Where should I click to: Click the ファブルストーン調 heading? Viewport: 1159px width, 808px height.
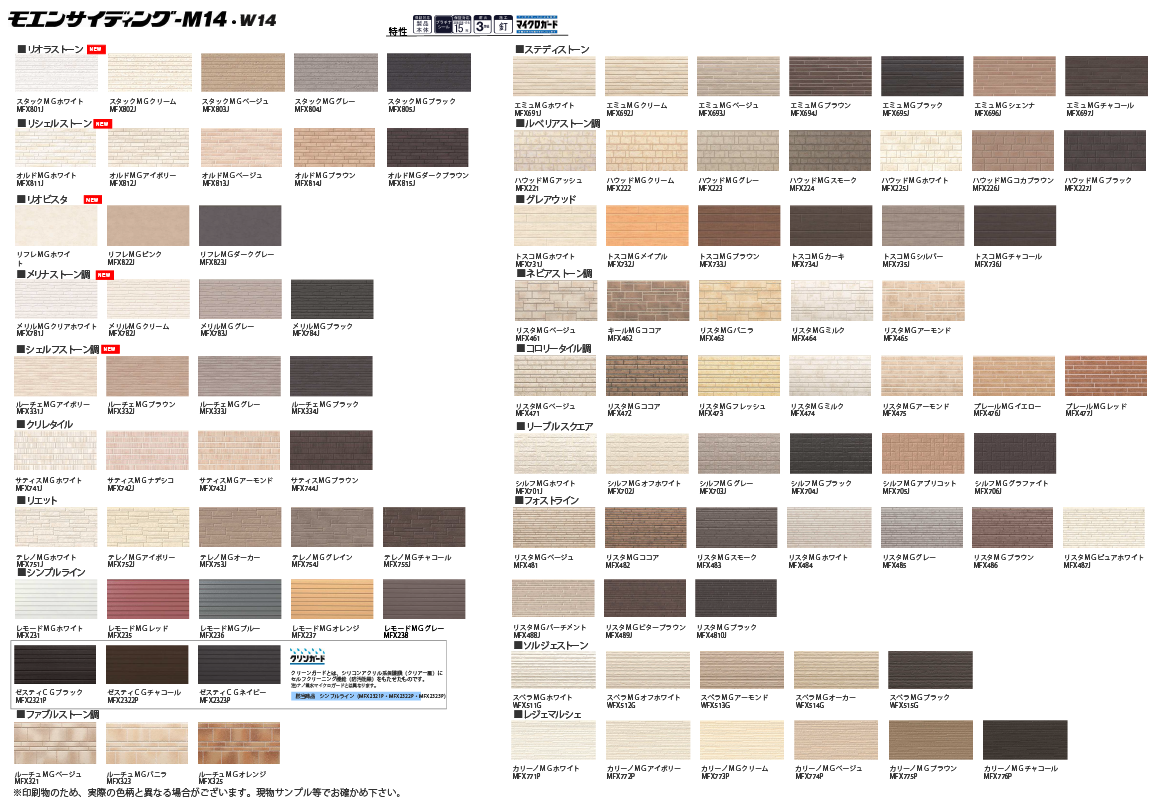pyautogui.click(x=58, y=715)
